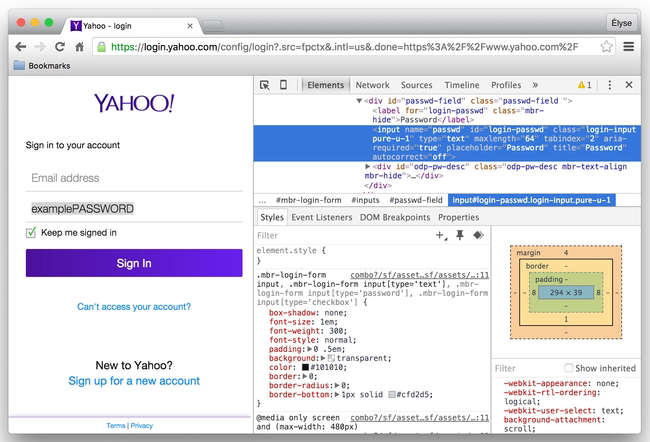This screenshot has width=650, height=442.
Task: Toggle element state with the pin icon
Action: 460,235
